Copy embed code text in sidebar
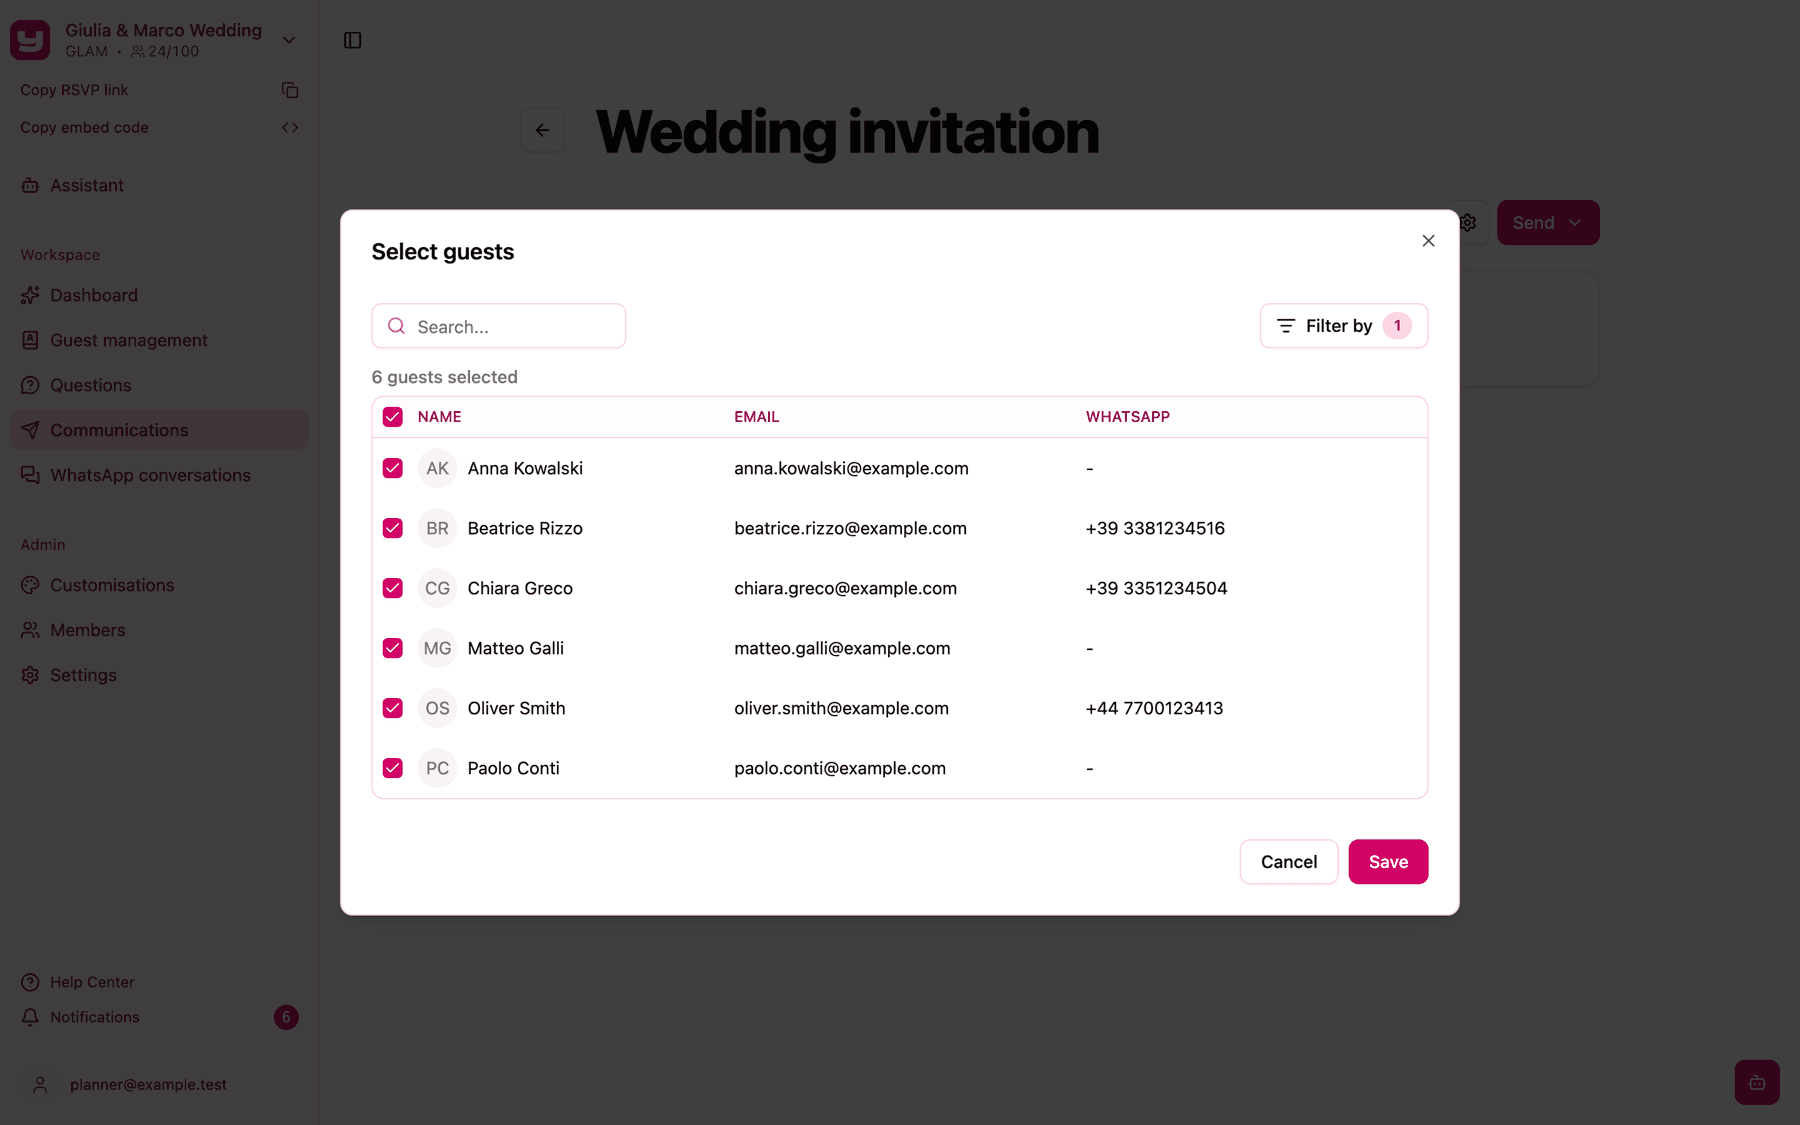Viewport: 1800px width, 1125px height. (84, 128)
